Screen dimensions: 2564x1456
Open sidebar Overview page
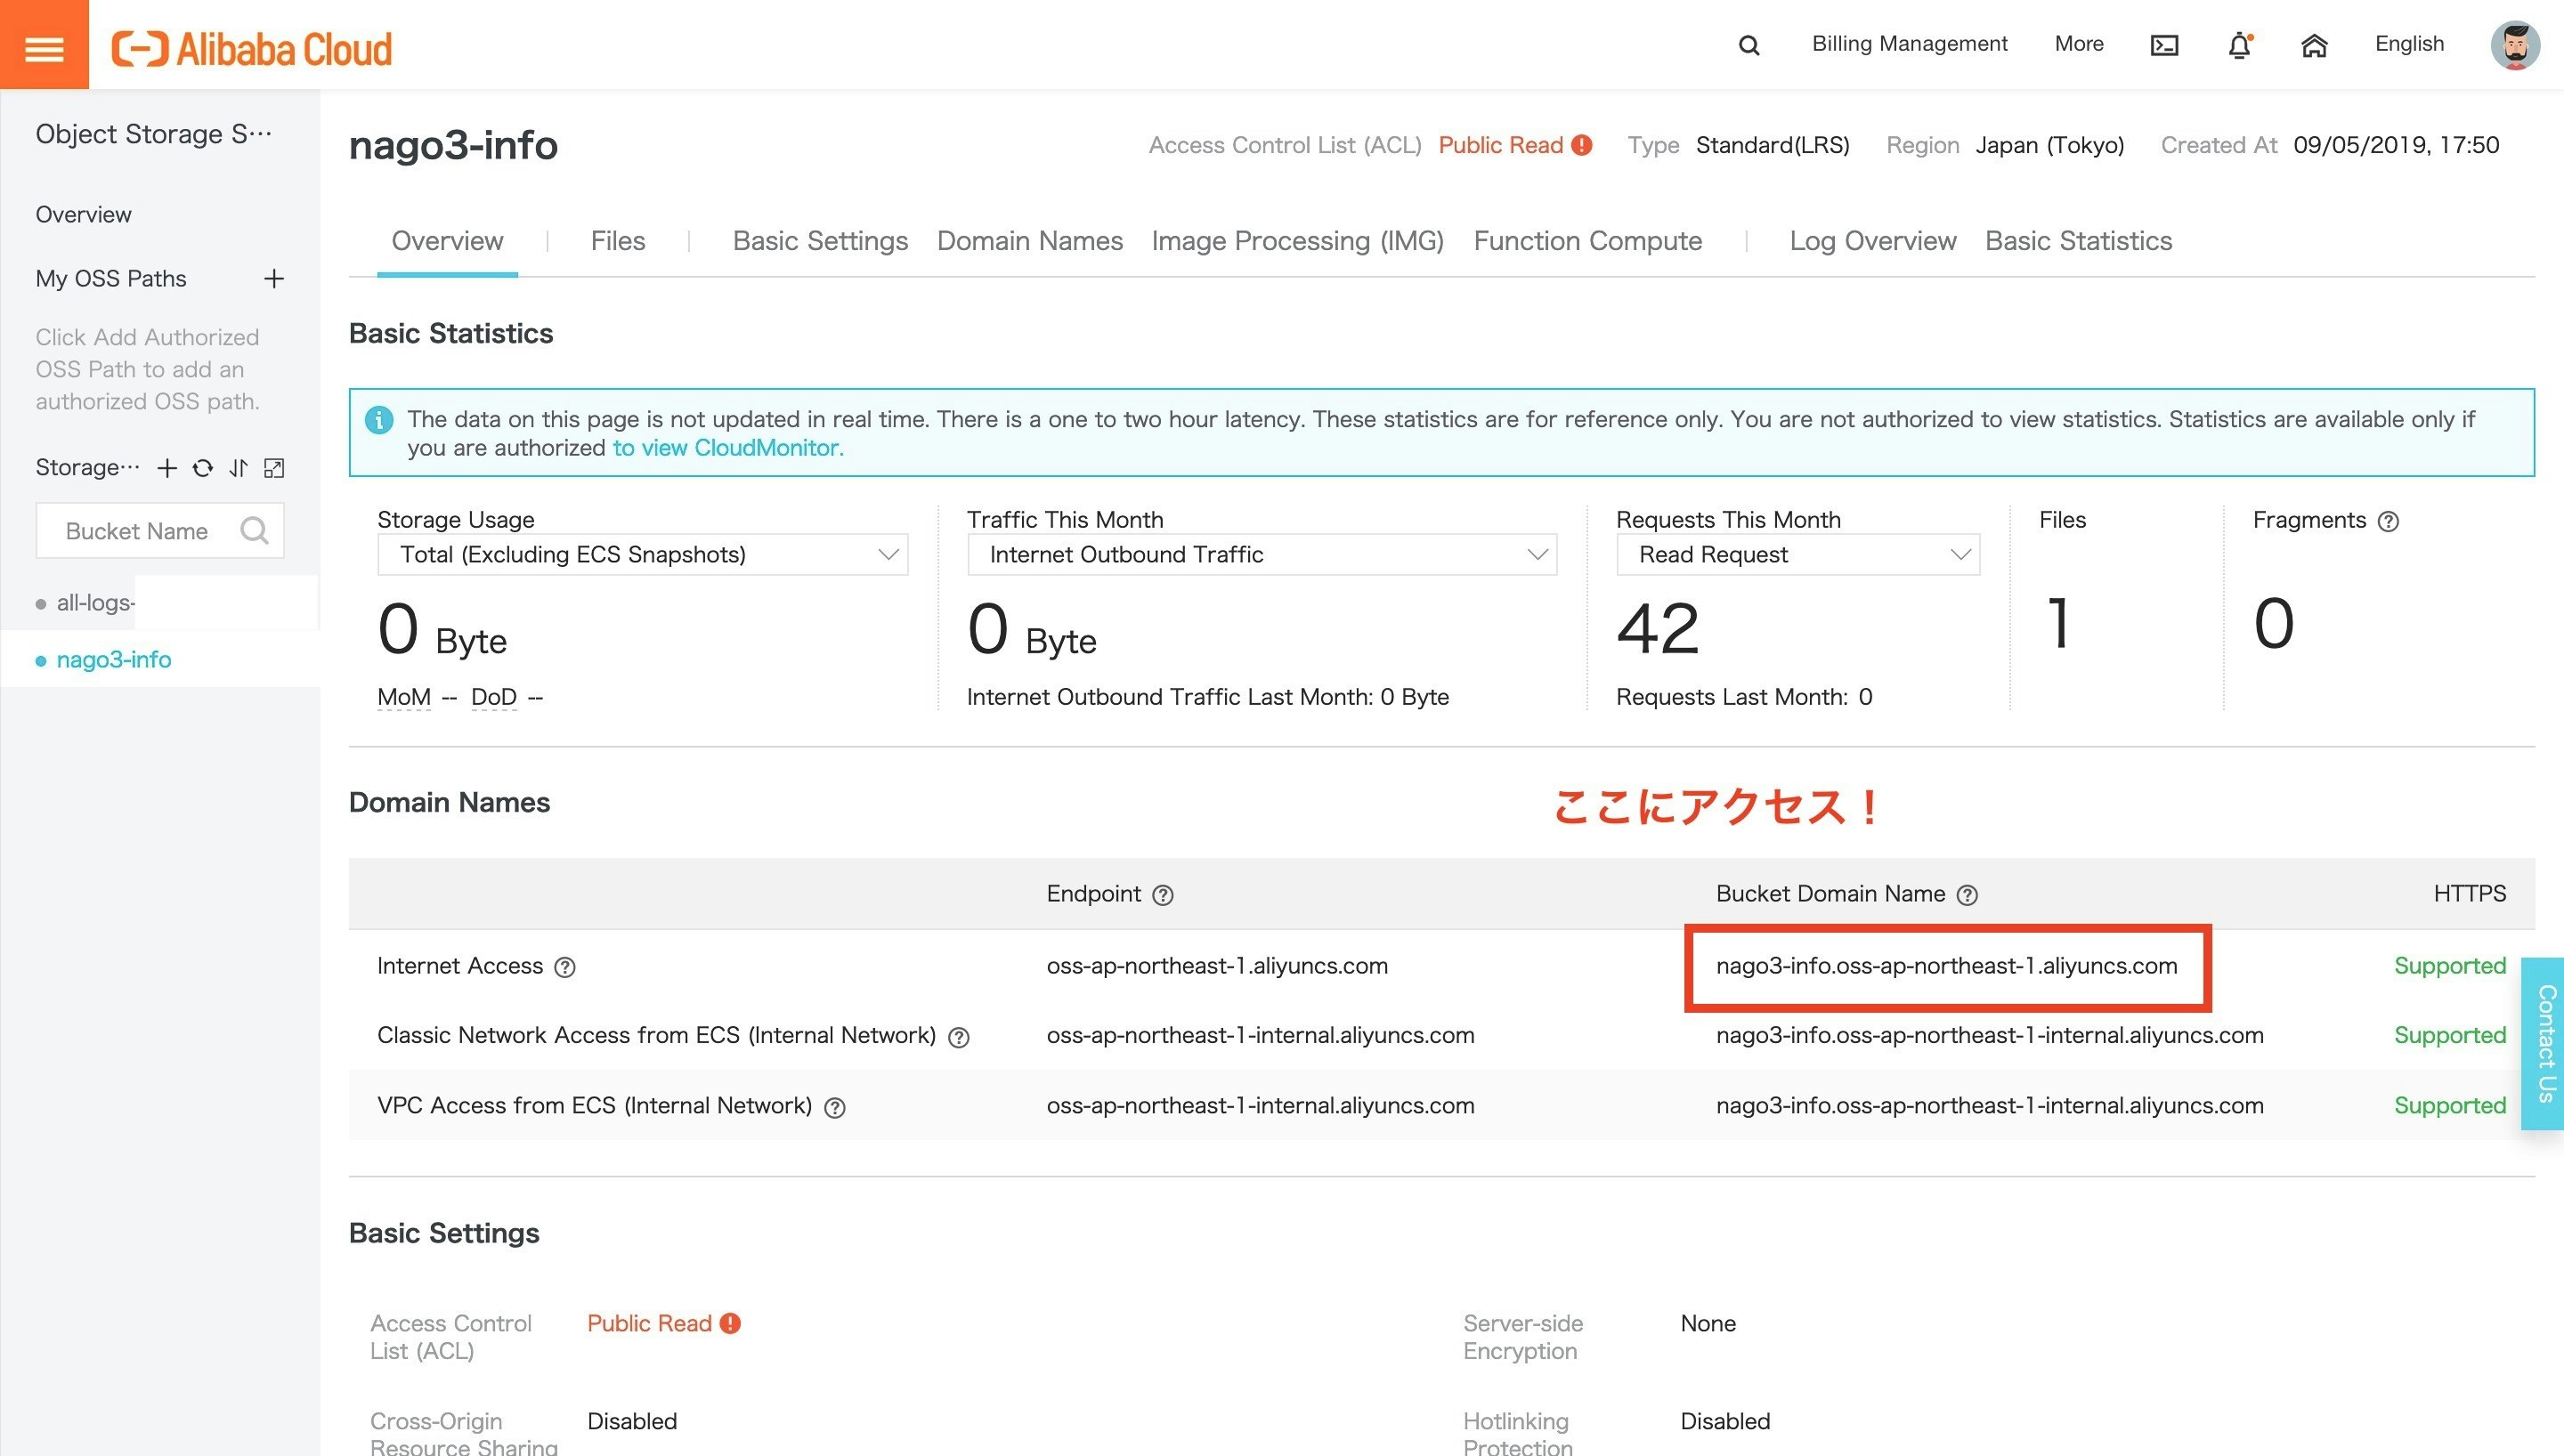pos(84,214)
